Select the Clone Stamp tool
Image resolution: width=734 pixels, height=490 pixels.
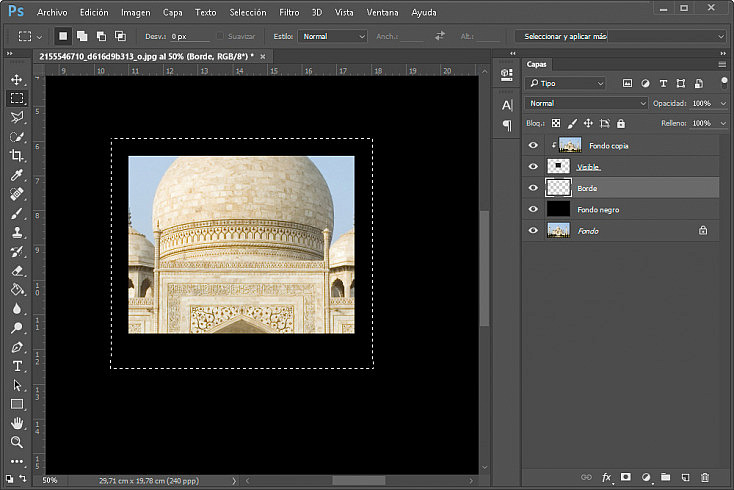17,232
